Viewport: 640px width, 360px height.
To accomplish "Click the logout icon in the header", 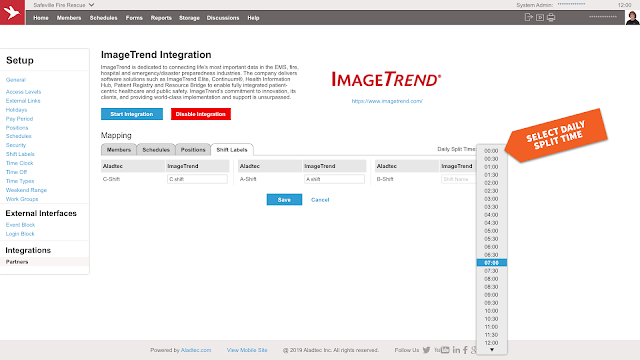I will click(529, 17).
